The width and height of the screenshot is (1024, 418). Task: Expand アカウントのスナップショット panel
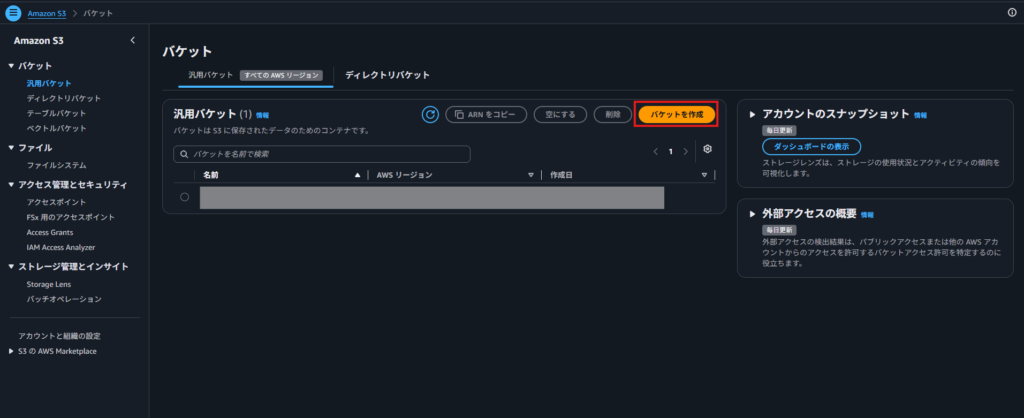pyautogui.click(x=752, y=114)
